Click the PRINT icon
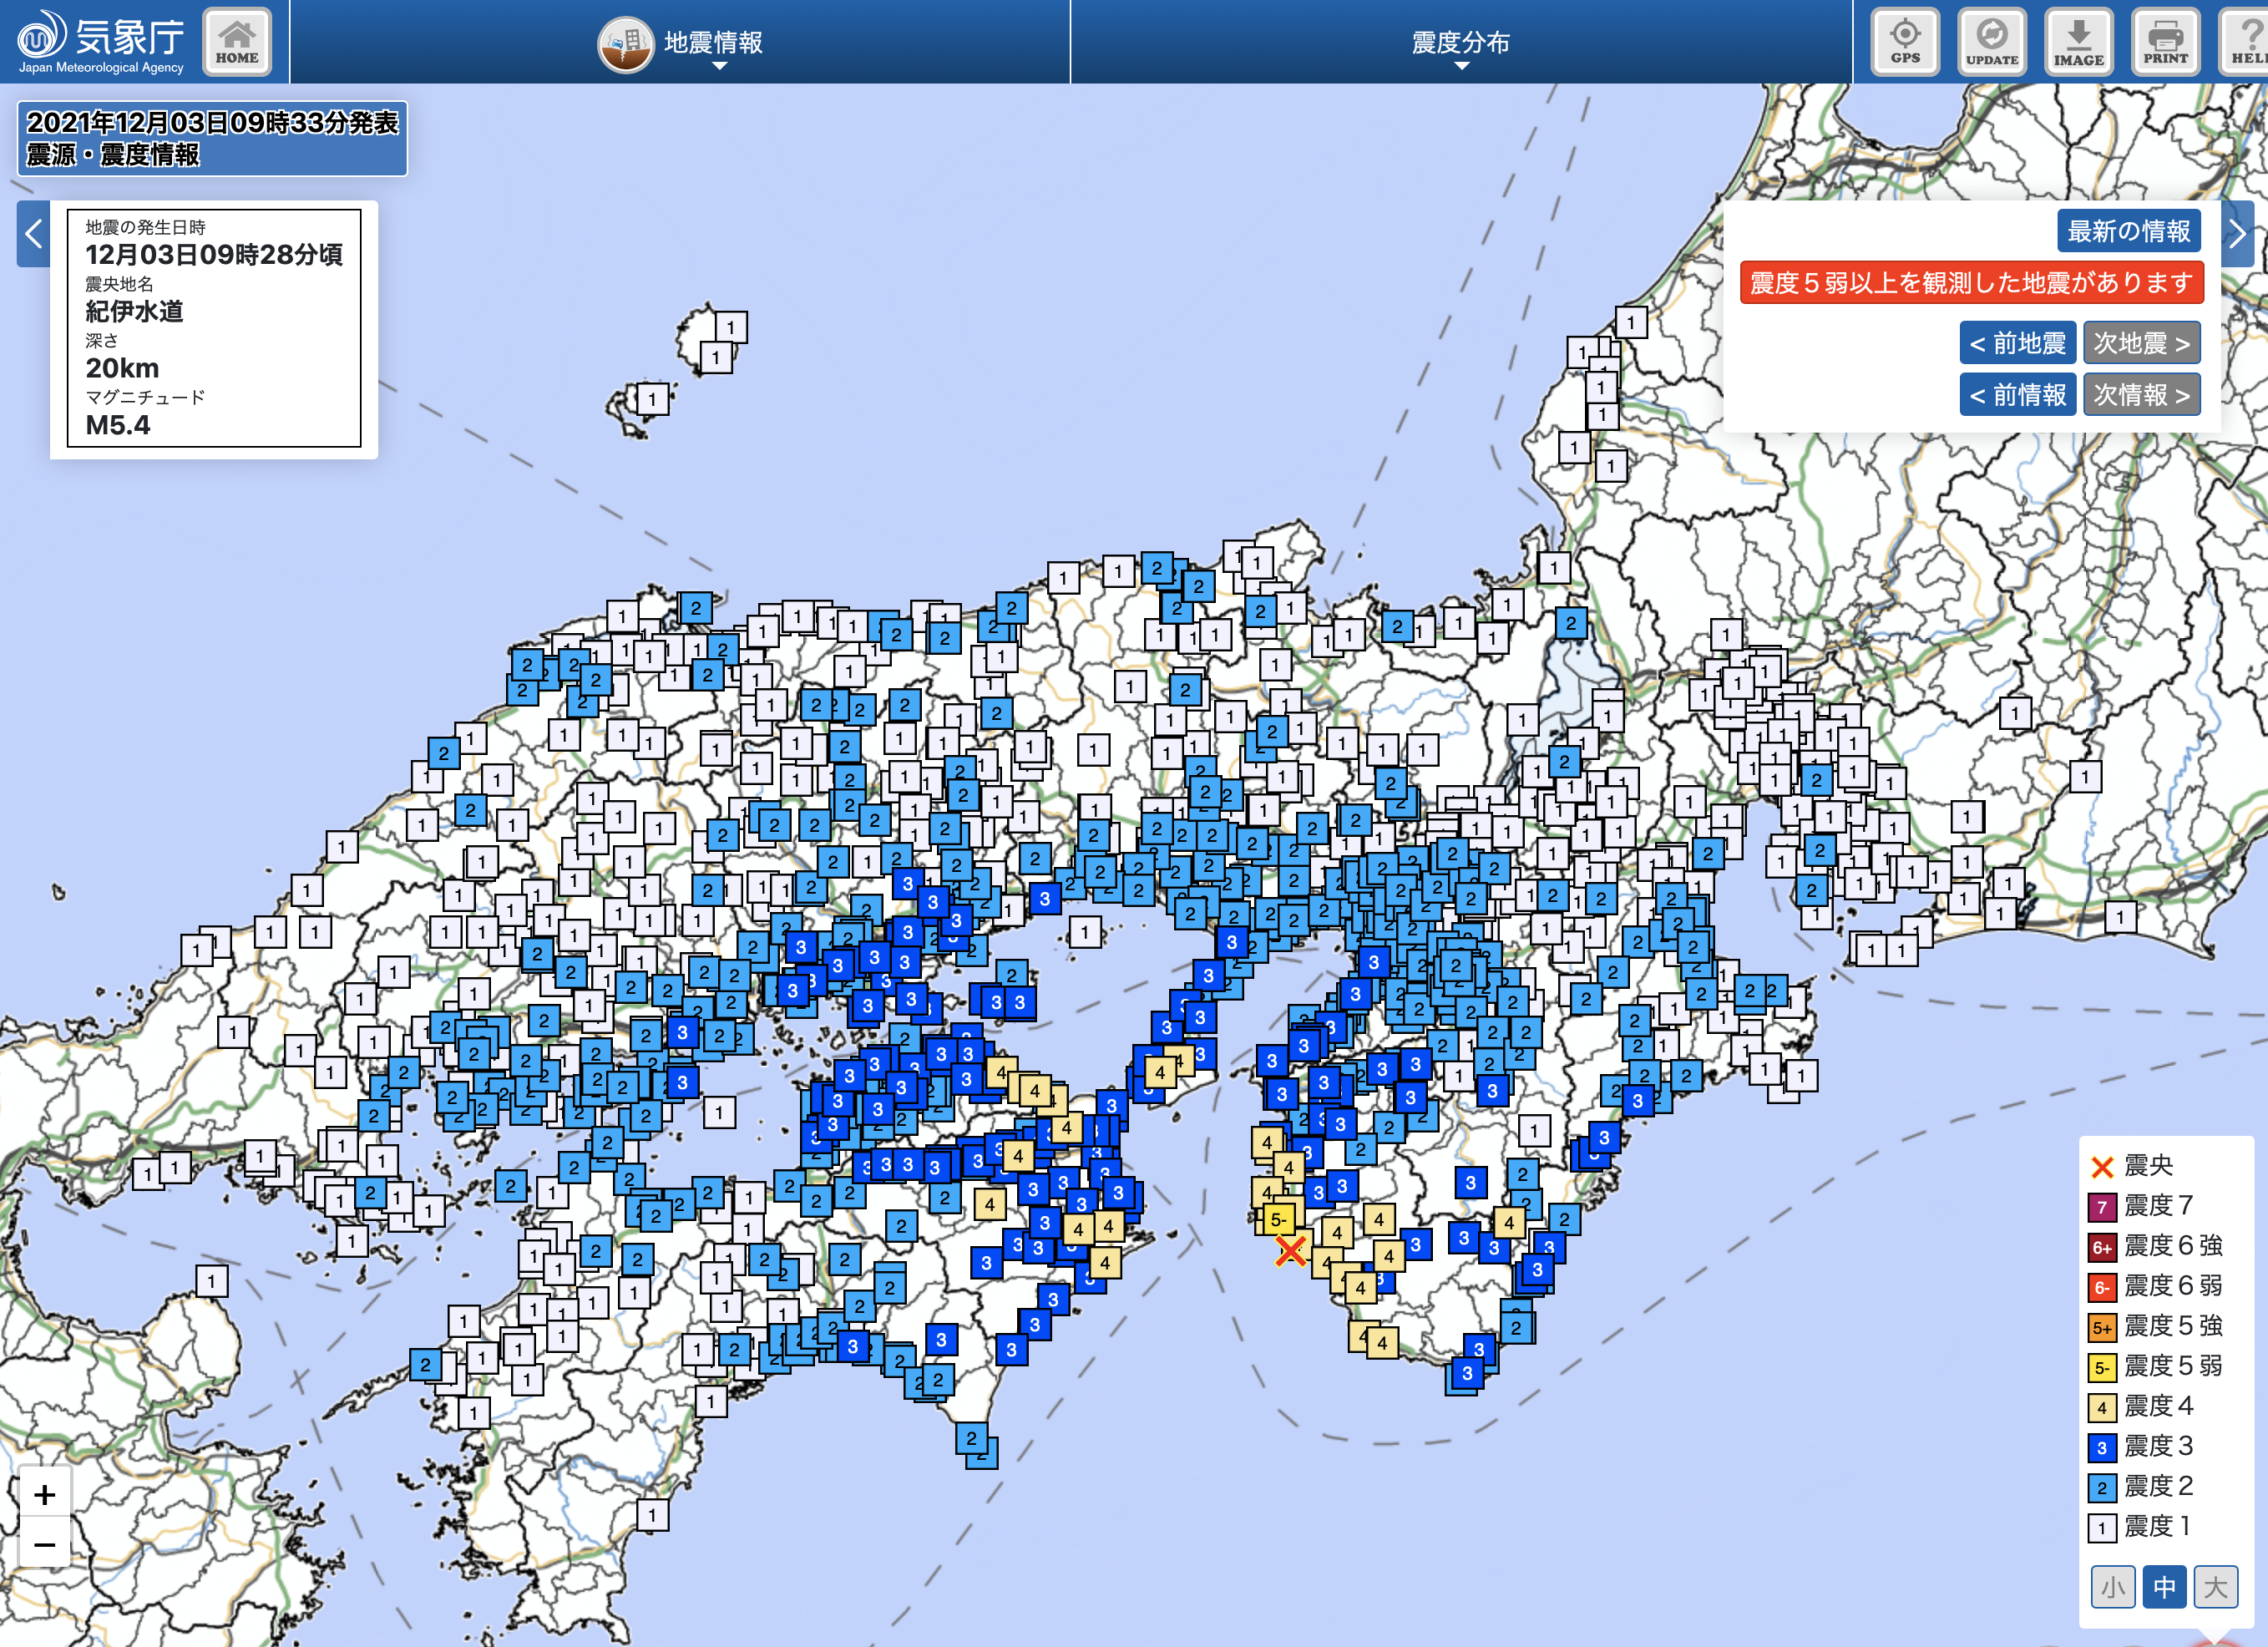2268x1647 pixels. coord(2165,42)
